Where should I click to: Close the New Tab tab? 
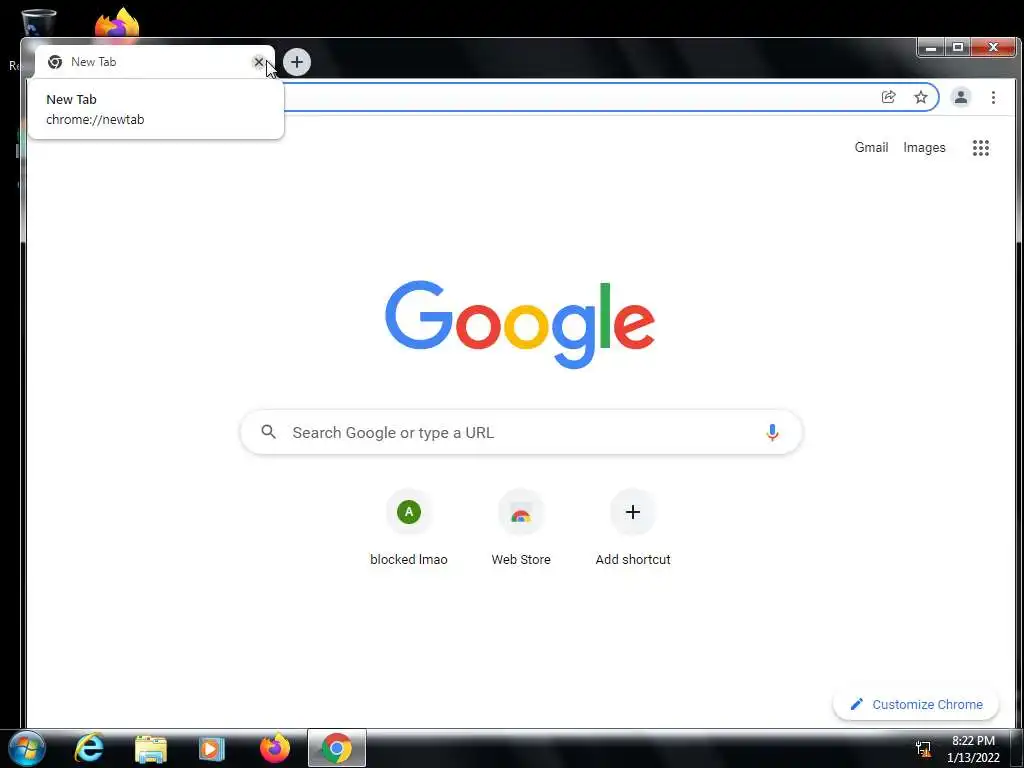(x=259, y=62)
